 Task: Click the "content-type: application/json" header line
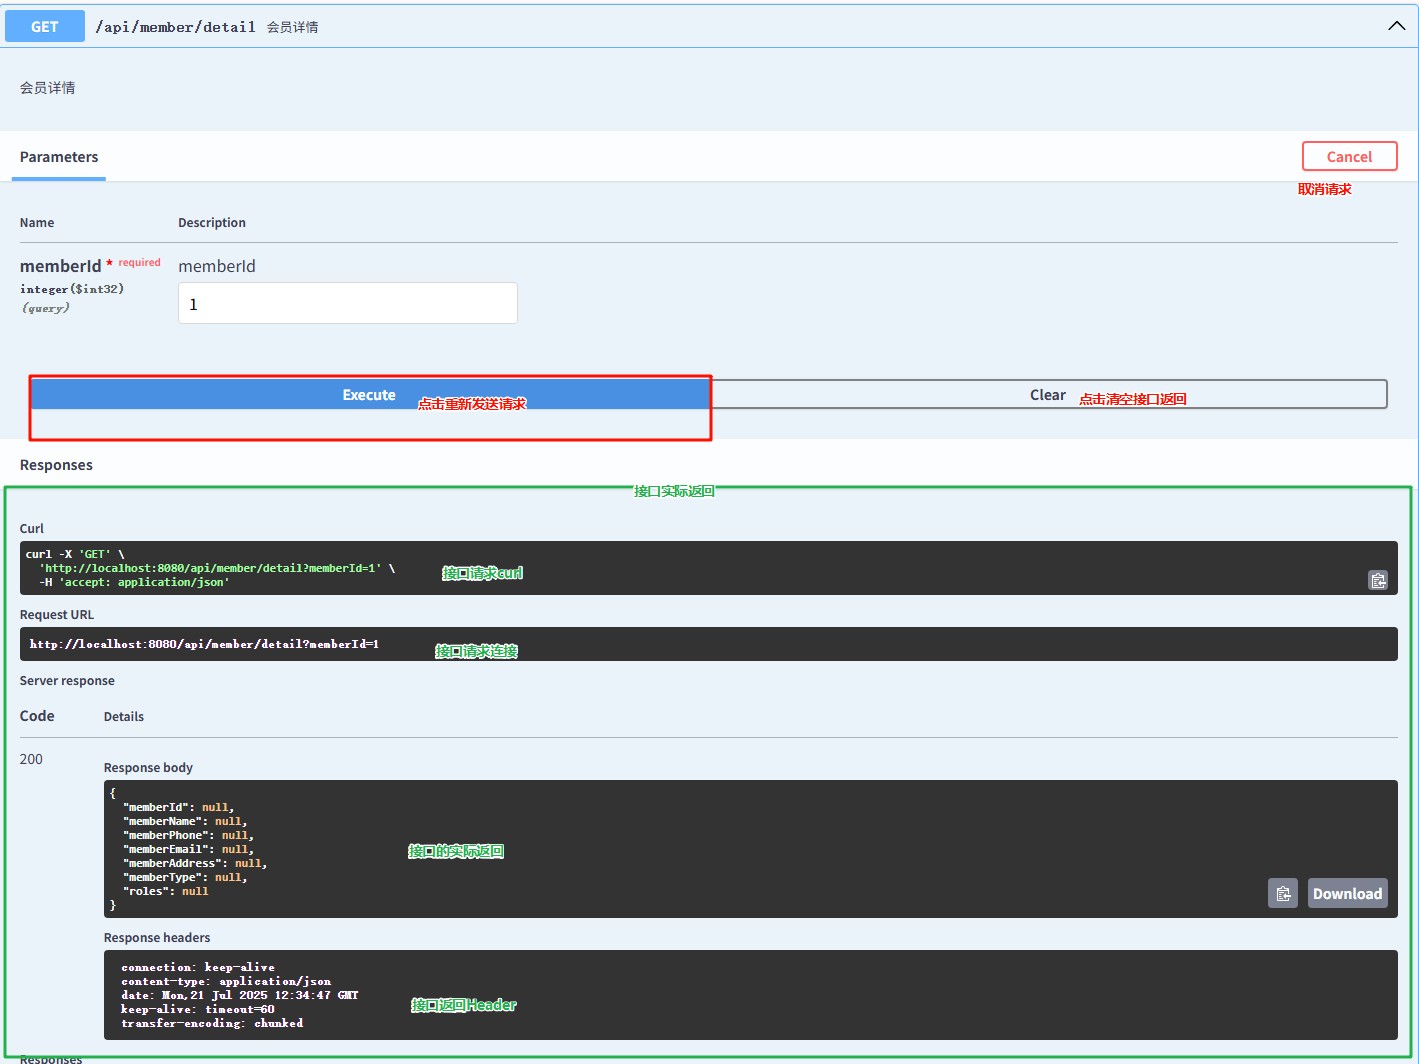click(x=226, y=981)
